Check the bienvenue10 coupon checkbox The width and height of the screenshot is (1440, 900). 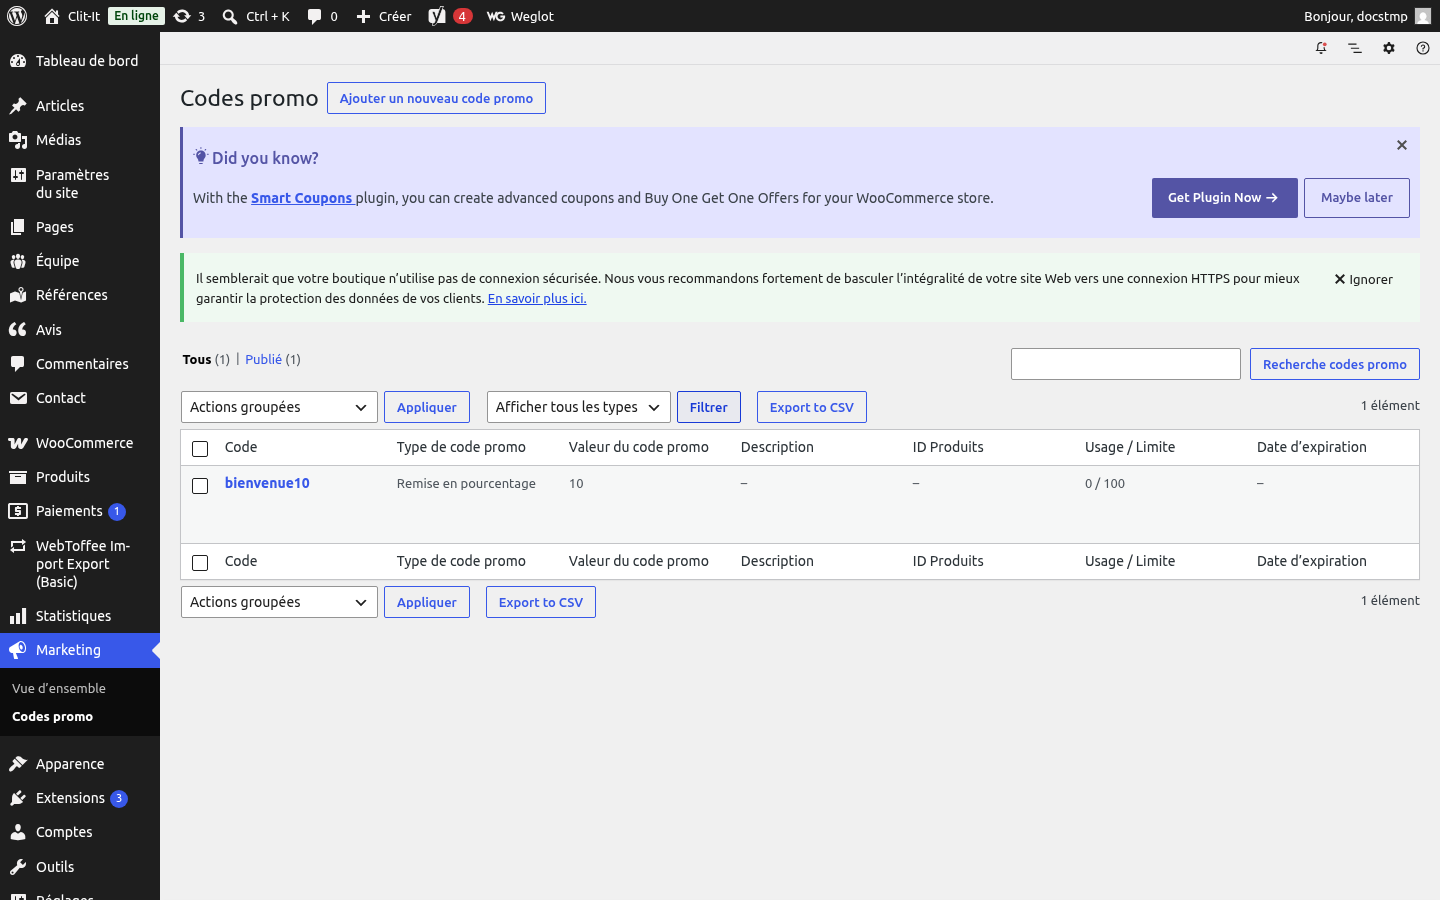tap(200, 485)
